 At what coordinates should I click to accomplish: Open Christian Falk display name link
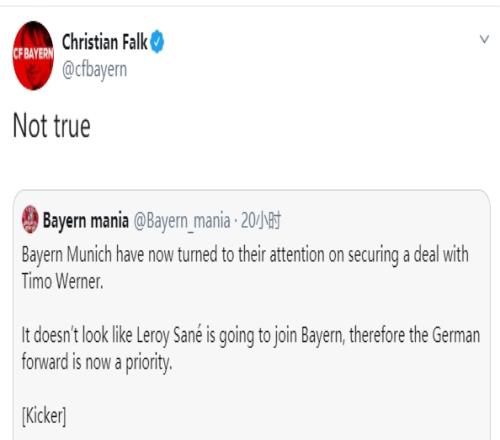click(104, 42)
